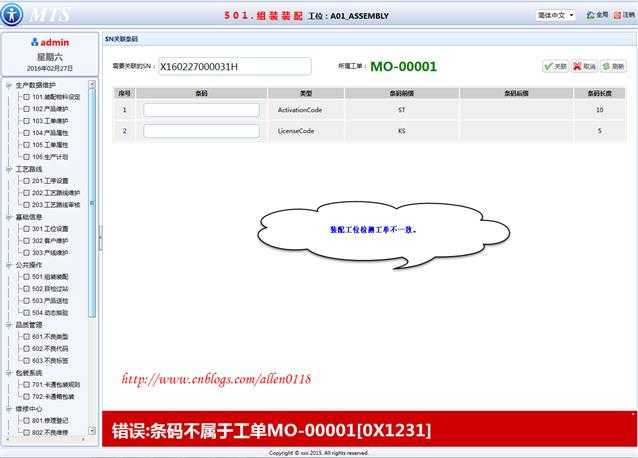This screenshot has width=638, height=458.
Task: Click the 条码长度 column header
Action: click(599, 93)
